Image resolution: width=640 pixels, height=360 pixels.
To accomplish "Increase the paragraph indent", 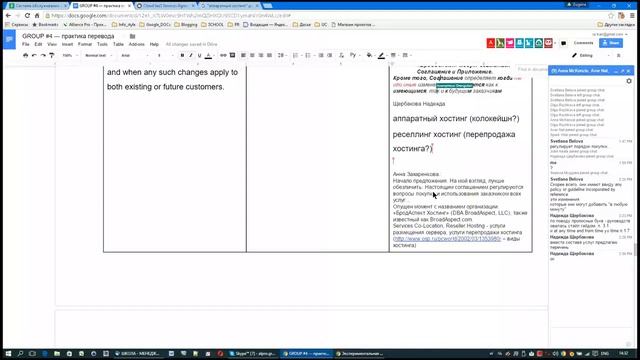I will pos(329,56).
